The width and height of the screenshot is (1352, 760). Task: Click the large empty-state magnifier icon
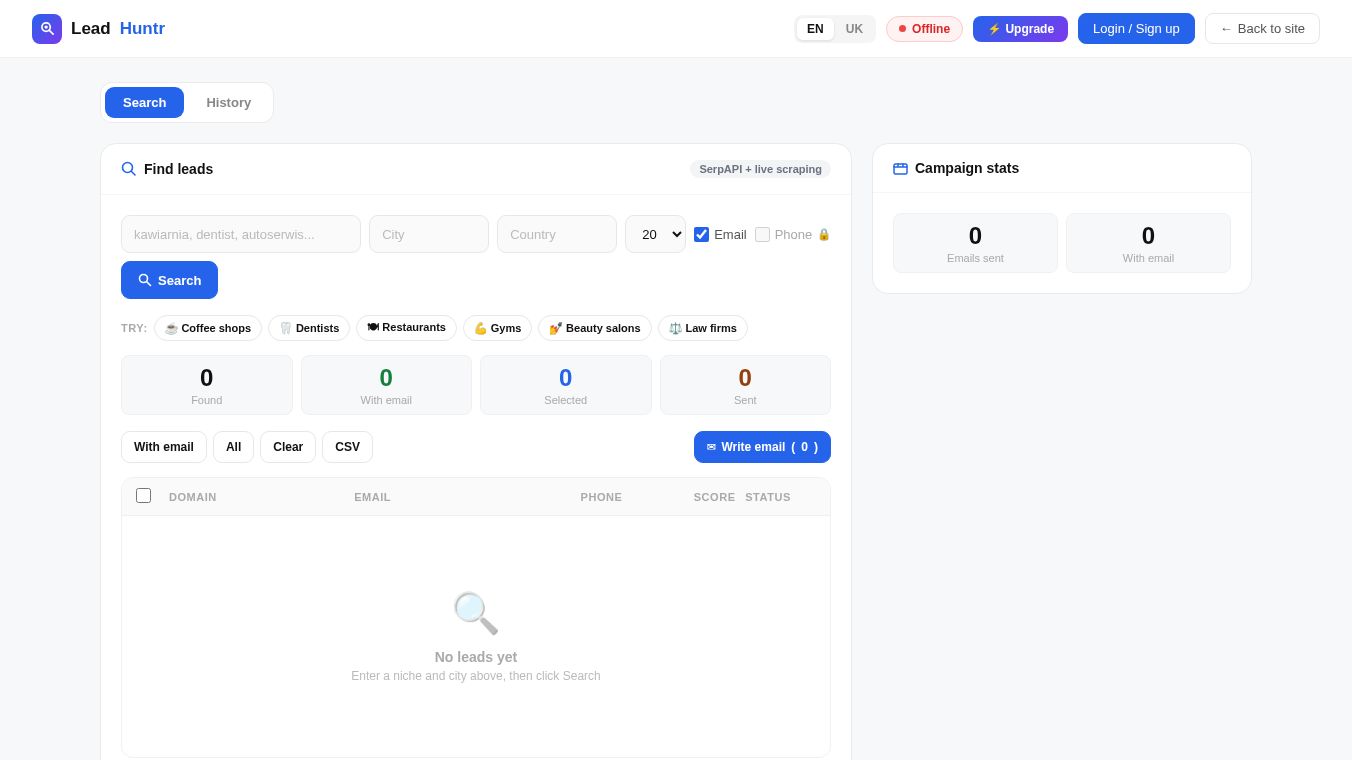(x=476, y=613)
